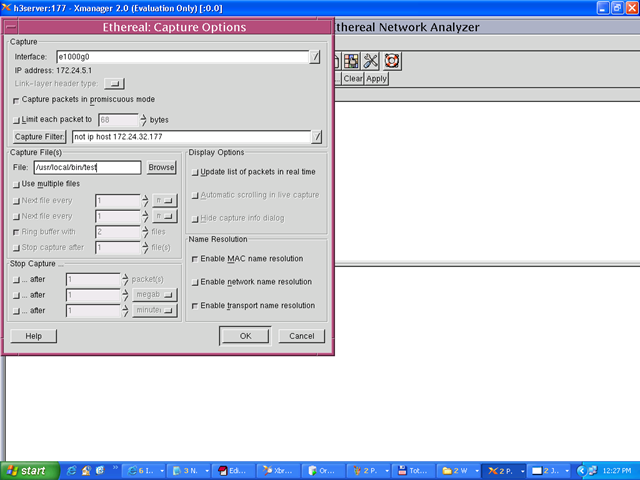Open the capture filter history dropdown

click(x=317, y=137)
